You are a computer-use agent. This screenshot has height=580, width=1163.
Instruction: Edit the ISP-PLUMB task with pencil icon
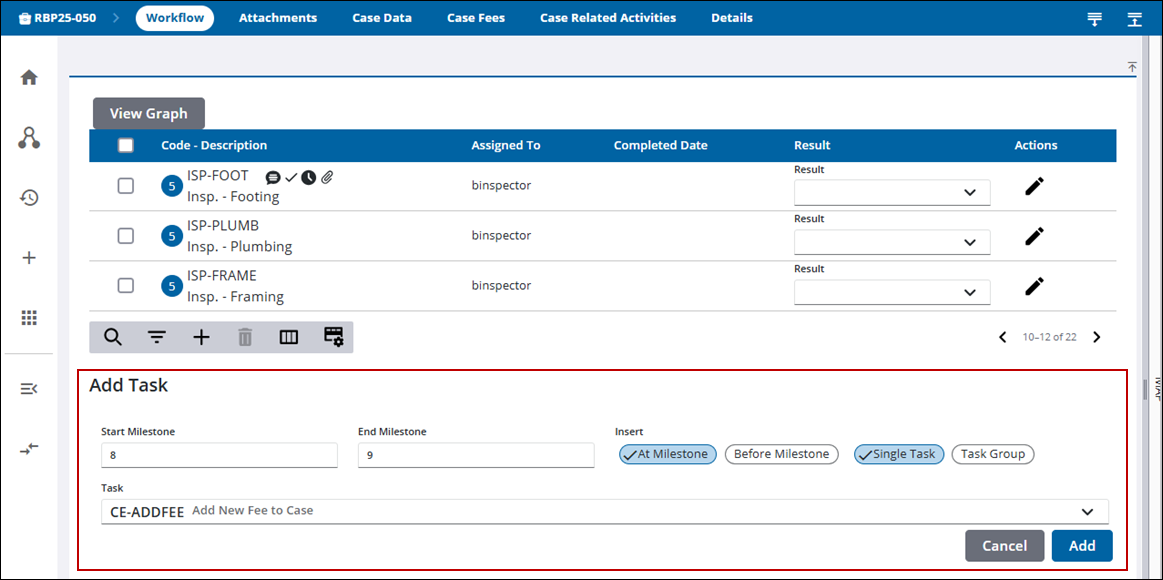point(1034,236)
